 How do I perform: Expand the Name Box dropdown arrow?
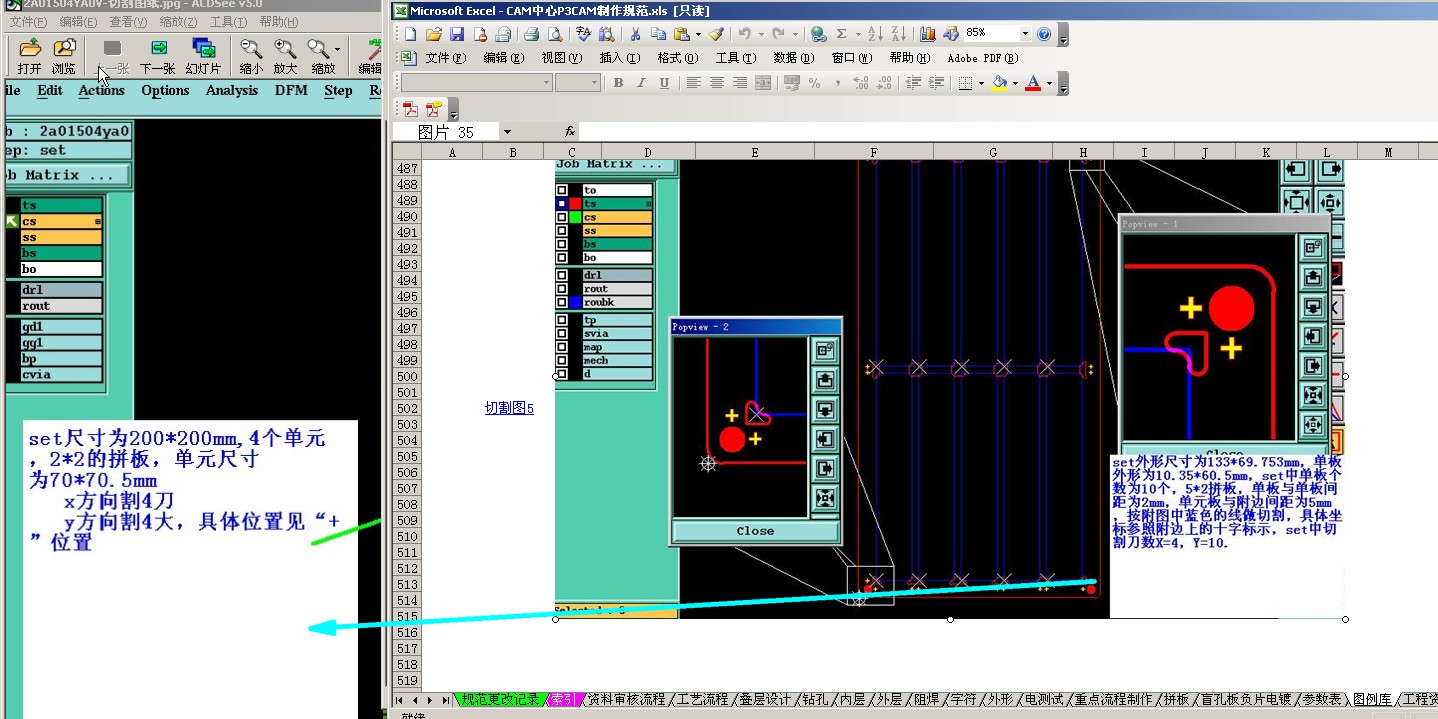[507, 132]
